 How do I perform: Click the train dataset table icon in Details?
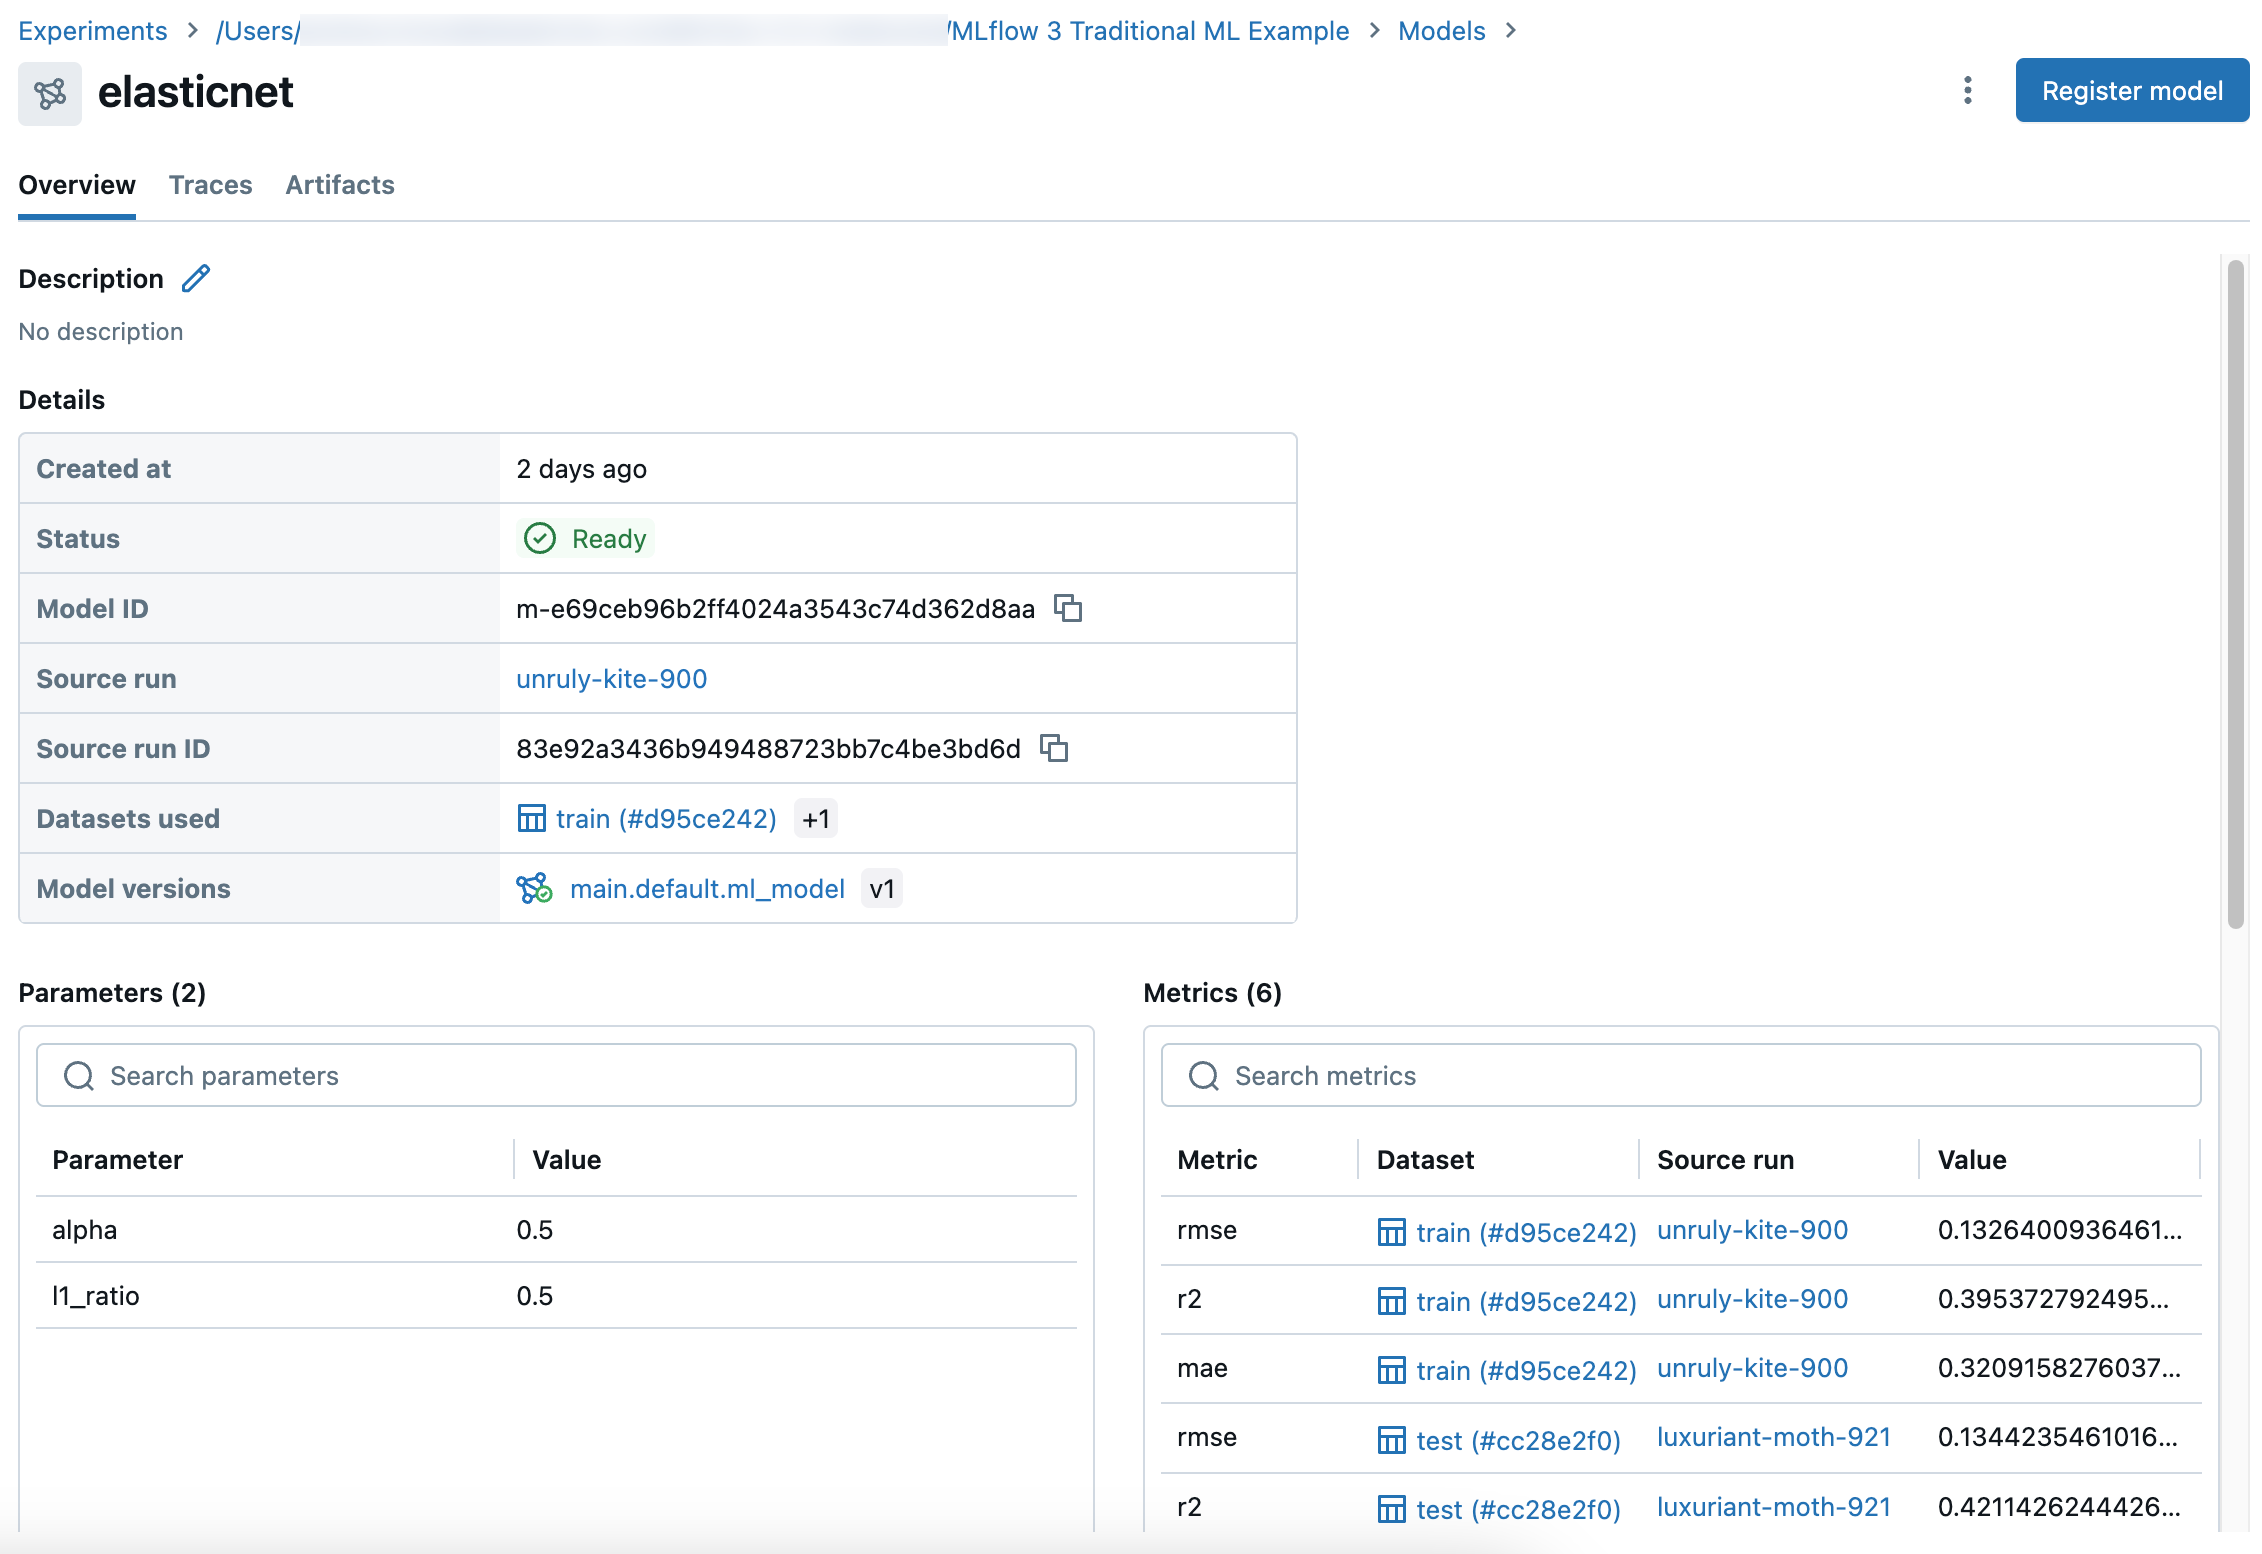pos(531,818)
